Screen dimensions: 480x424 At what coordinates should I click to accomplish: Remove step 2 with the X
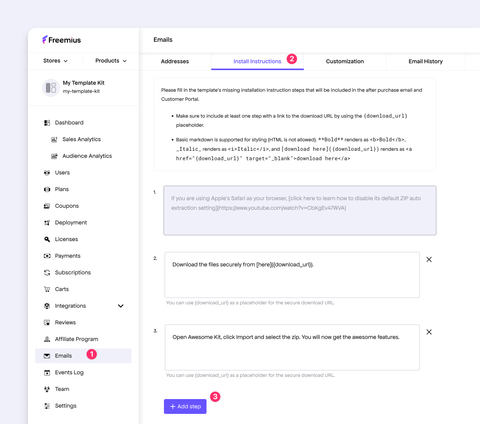coord(429,259)
